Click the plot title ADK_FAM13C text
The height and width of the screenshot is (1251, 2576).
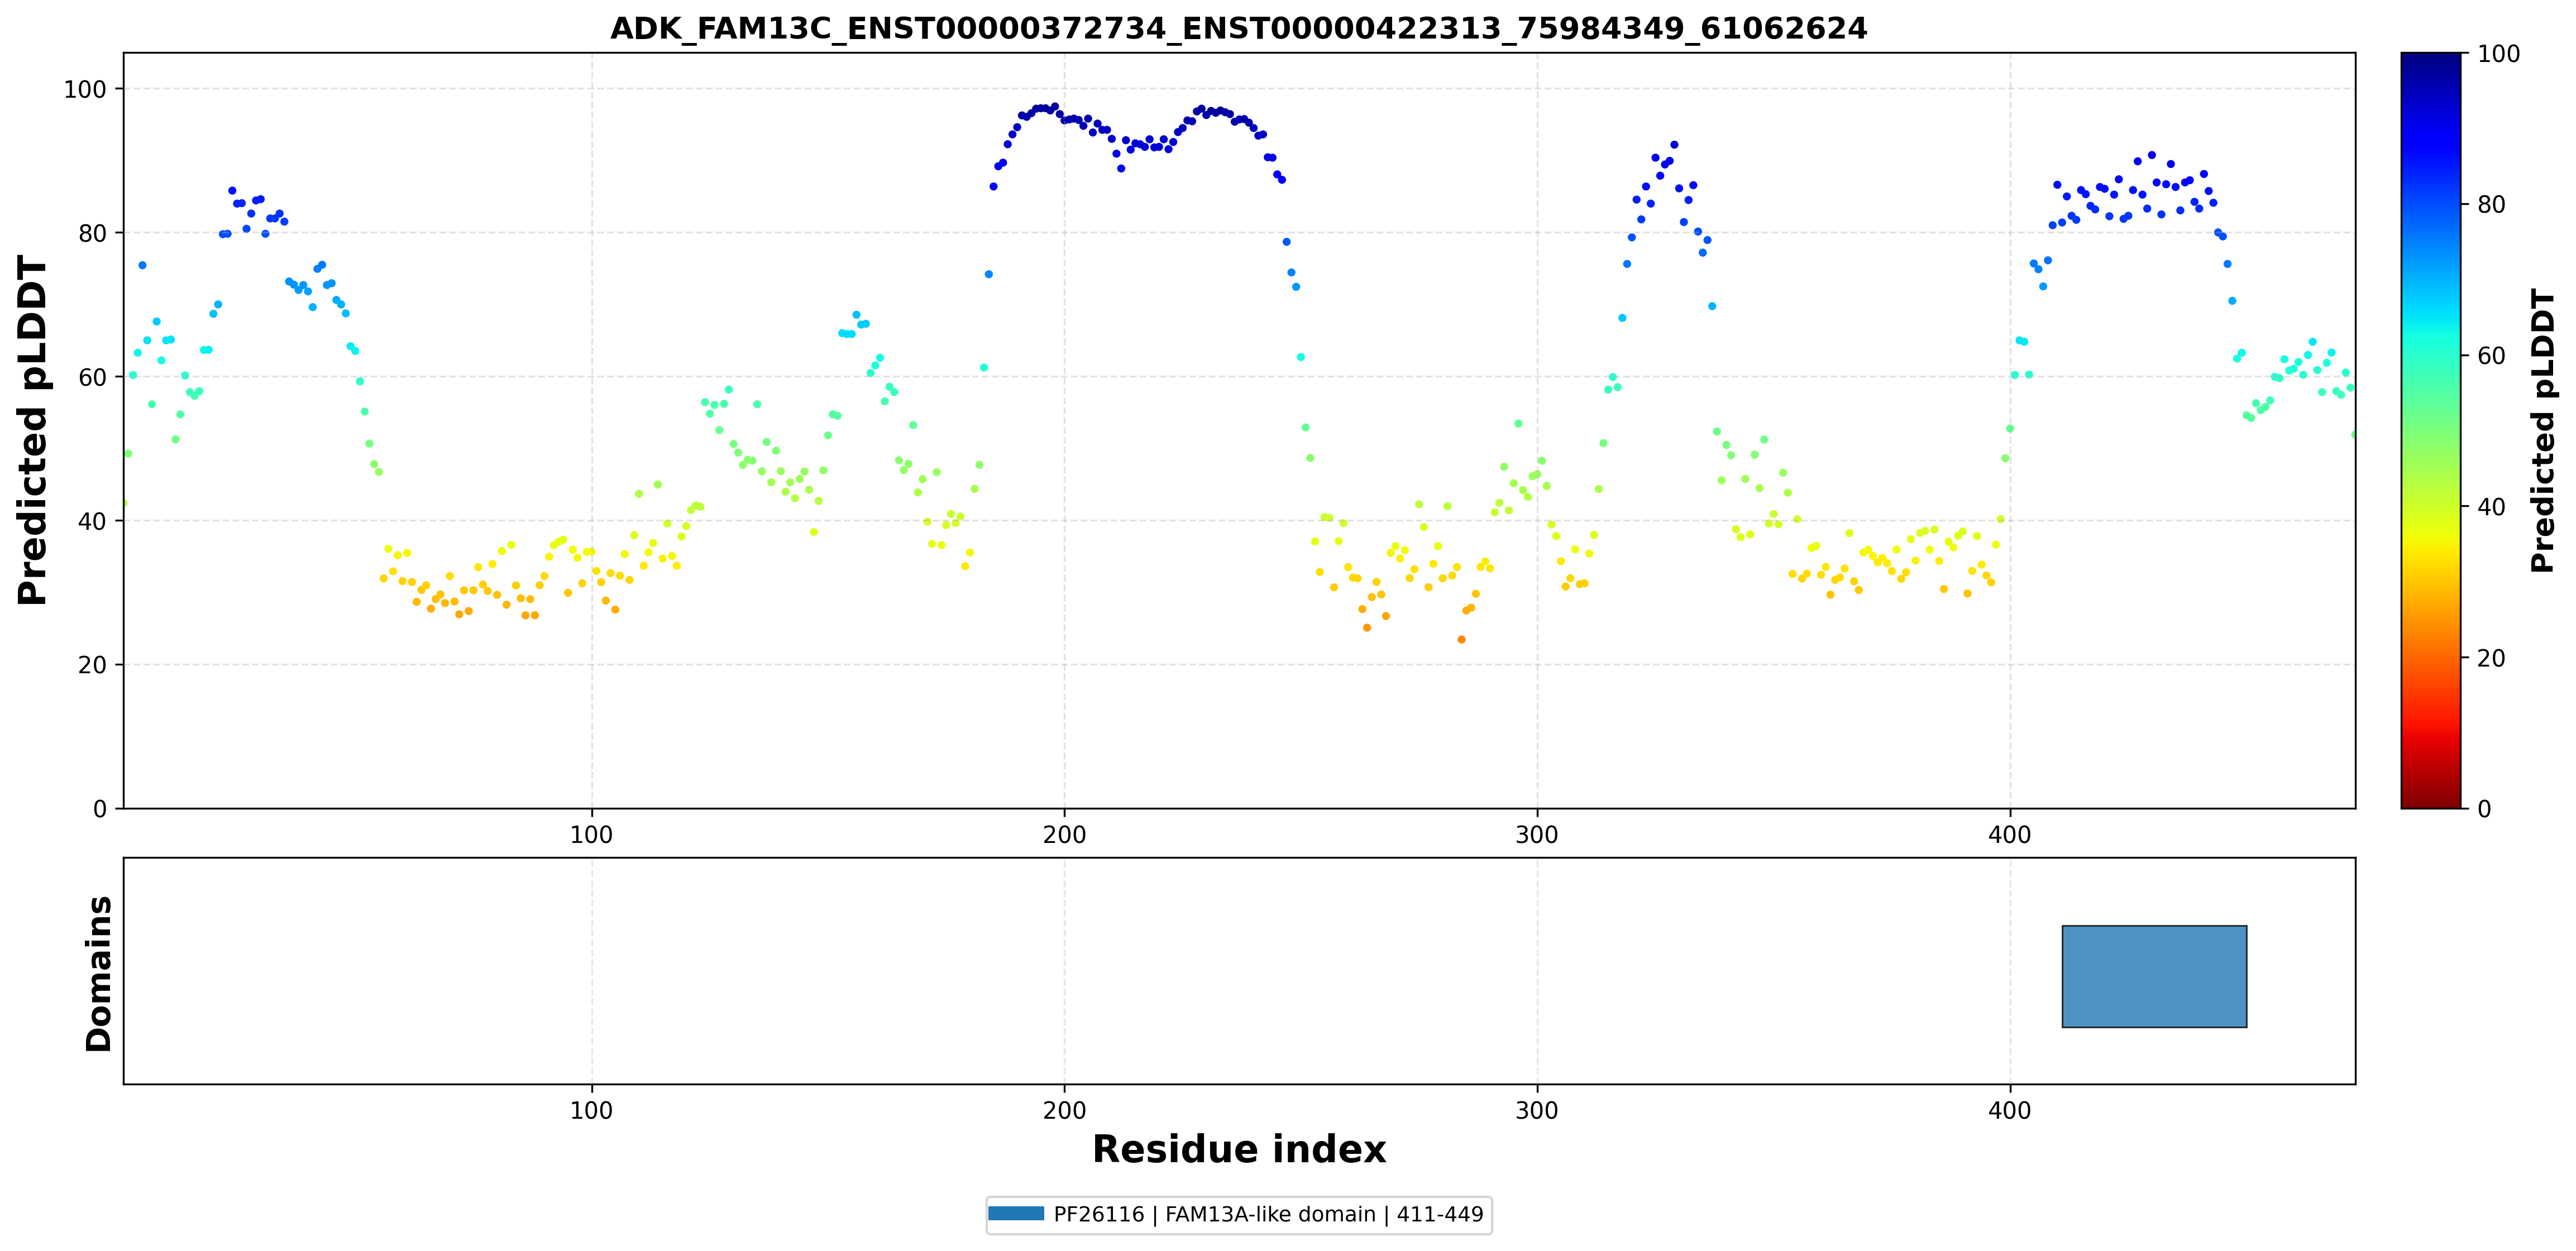pyautogui.click(x=1238, y=28)
